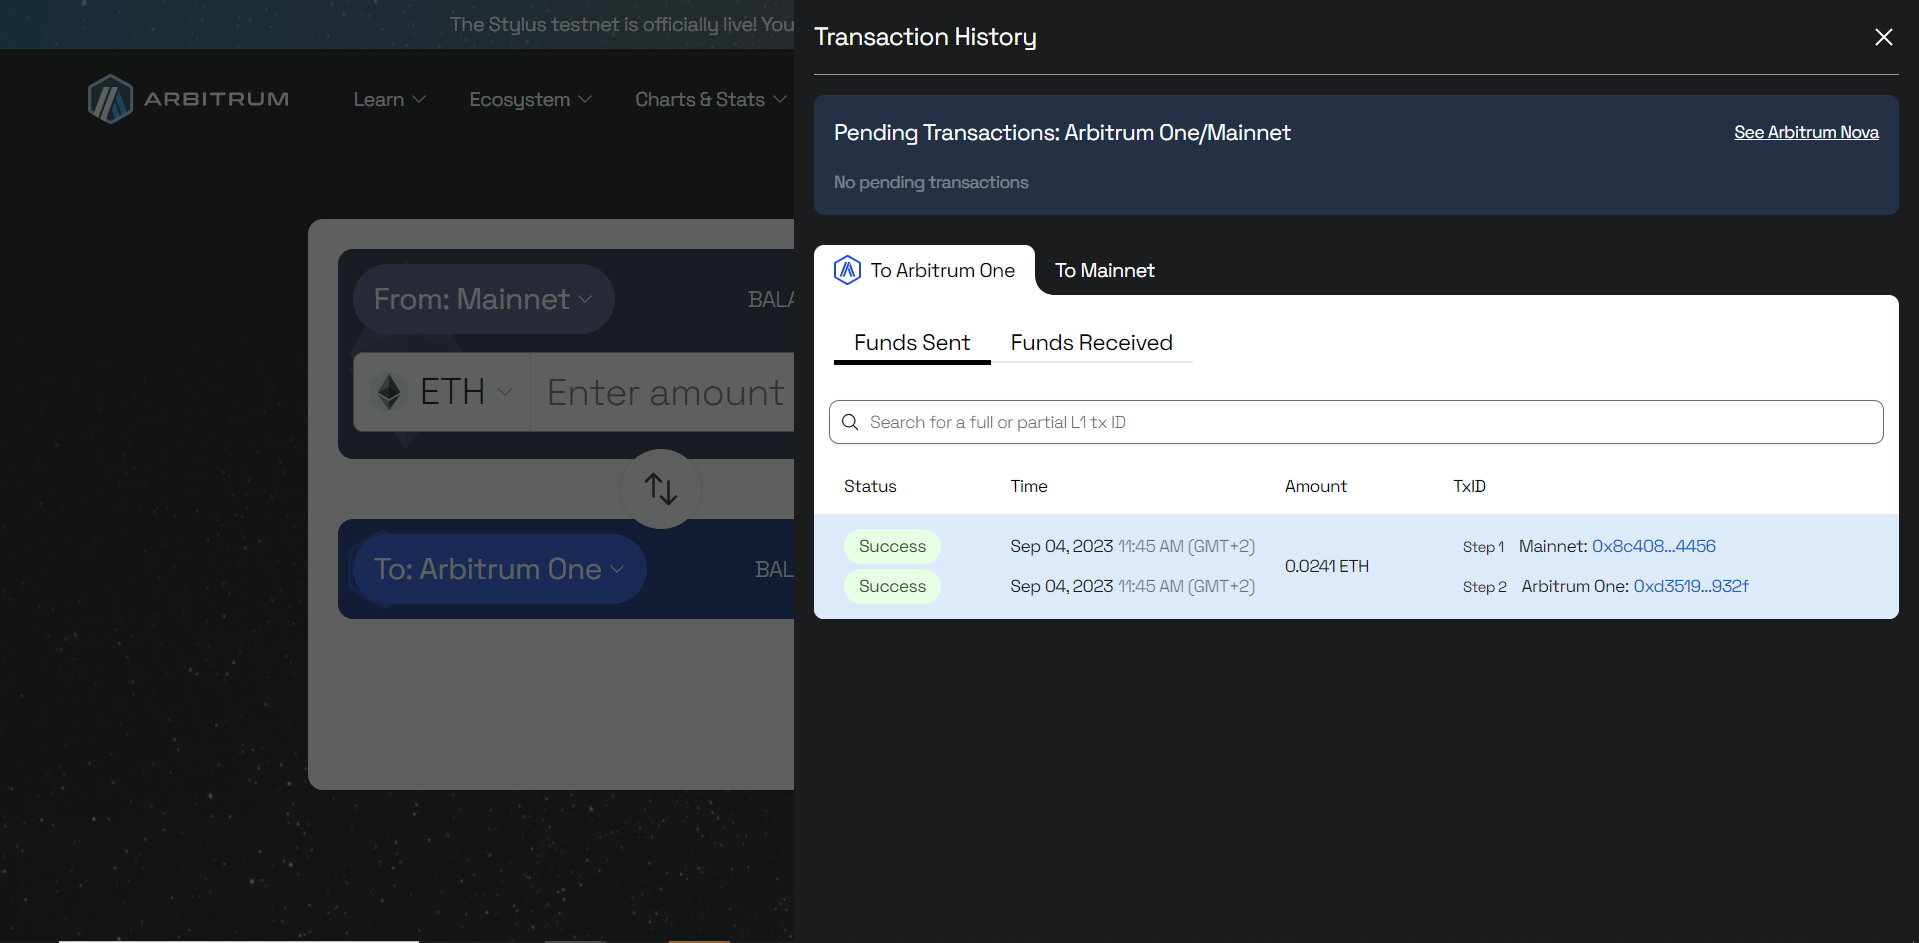The height and width of the screenshot is (943, 1919).
Task: Open the ETH token selector
Action: pyautogui.click(x=442, y=392)
